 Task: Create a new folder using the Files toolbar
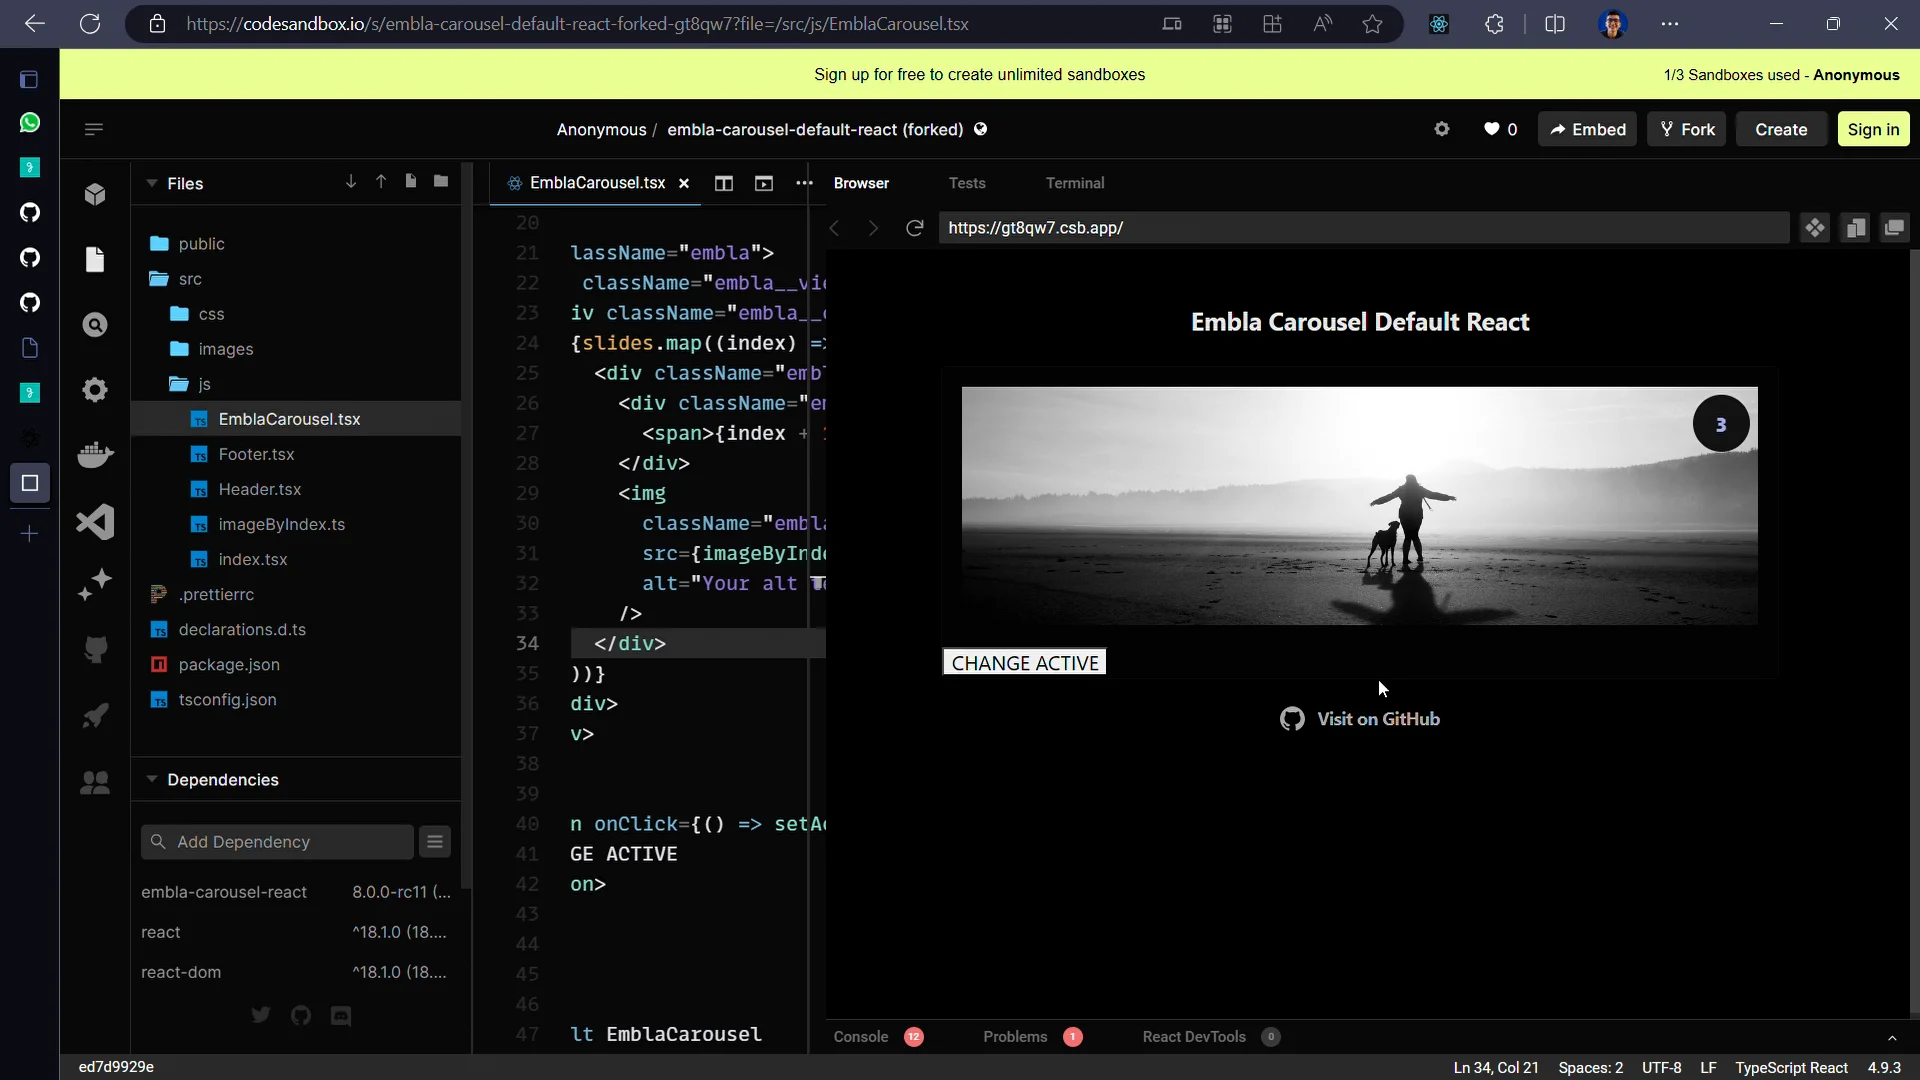click(x=441, y=182)
